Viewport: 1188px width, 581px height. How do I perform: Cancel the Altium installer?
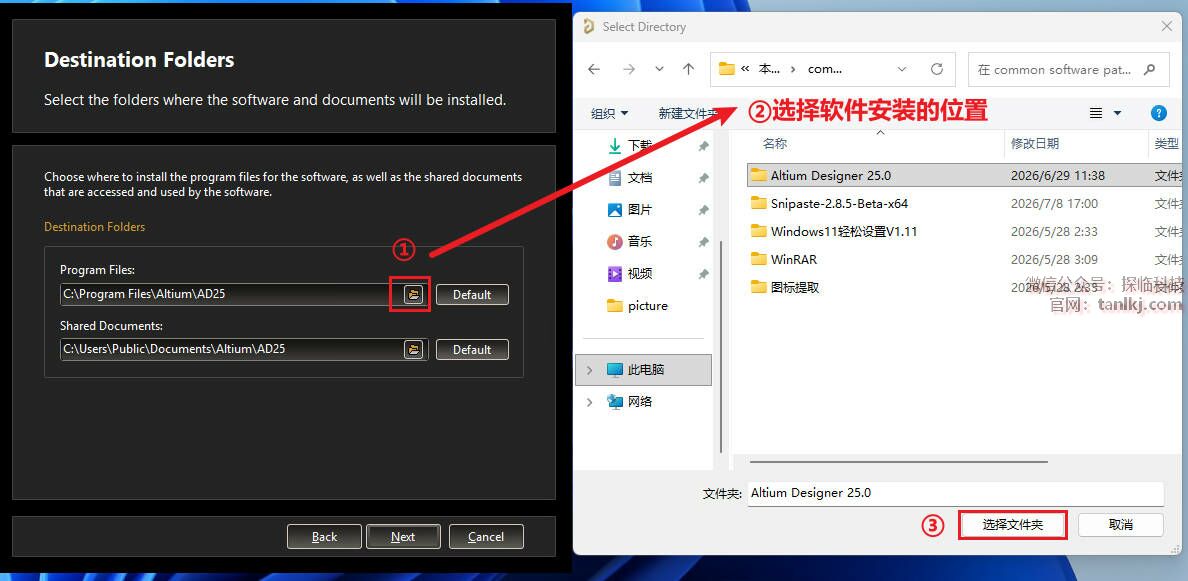(486, 536)
